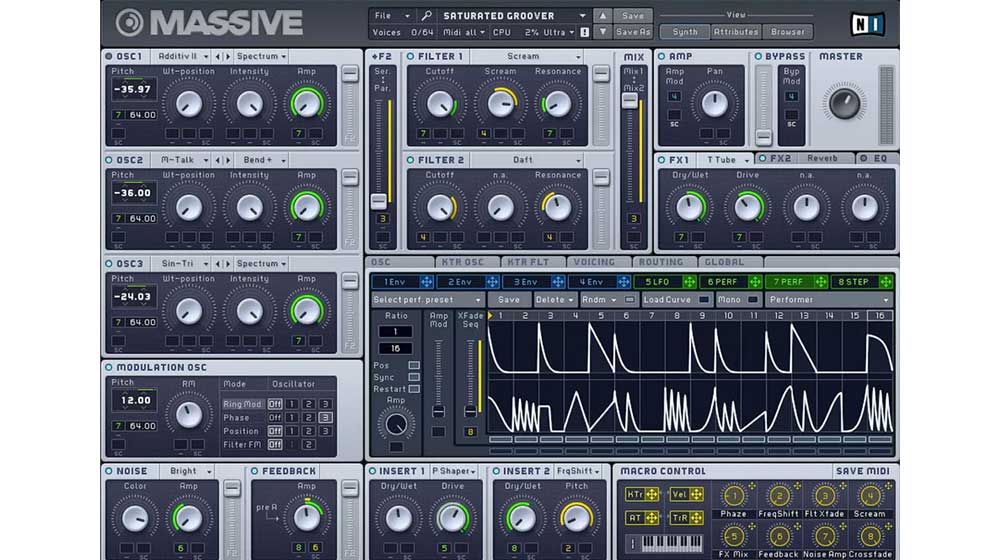The image size is (1000, 560).
Task: Click the 6 PERF drag-cross modulation handle
Action: point(754,281)
